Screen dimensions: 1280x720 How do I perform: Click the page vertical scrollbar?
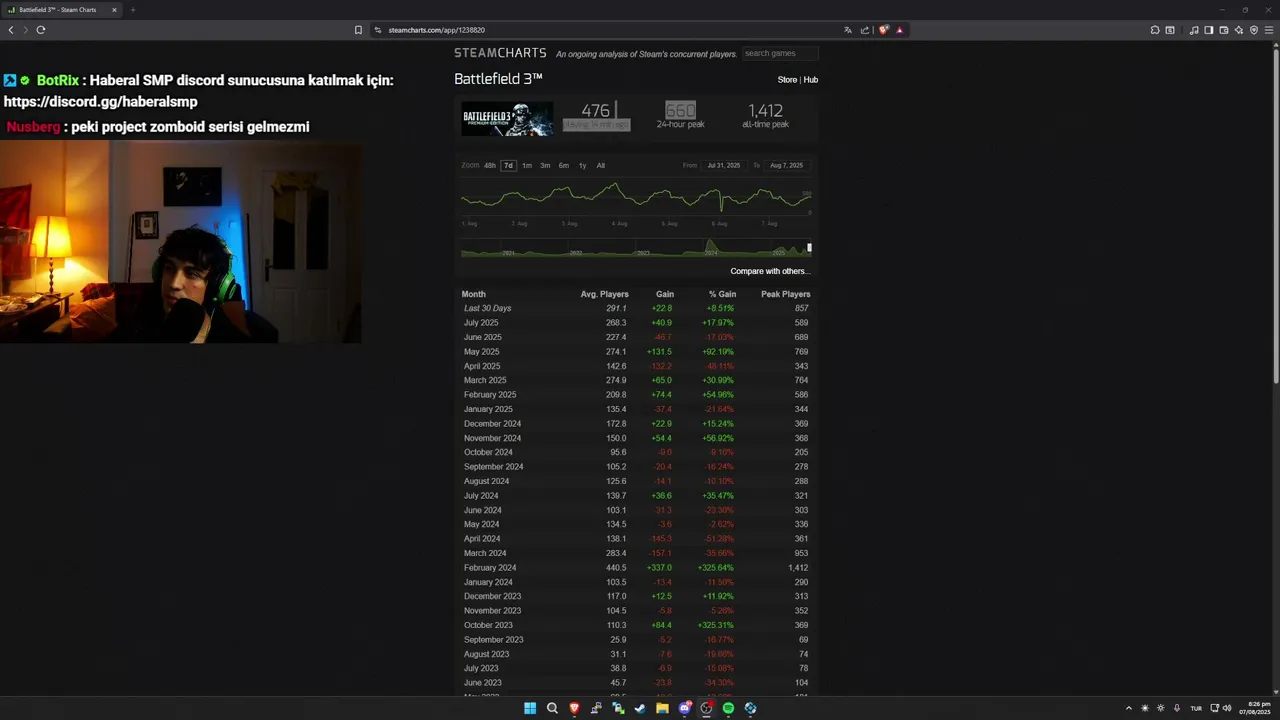1276,215
